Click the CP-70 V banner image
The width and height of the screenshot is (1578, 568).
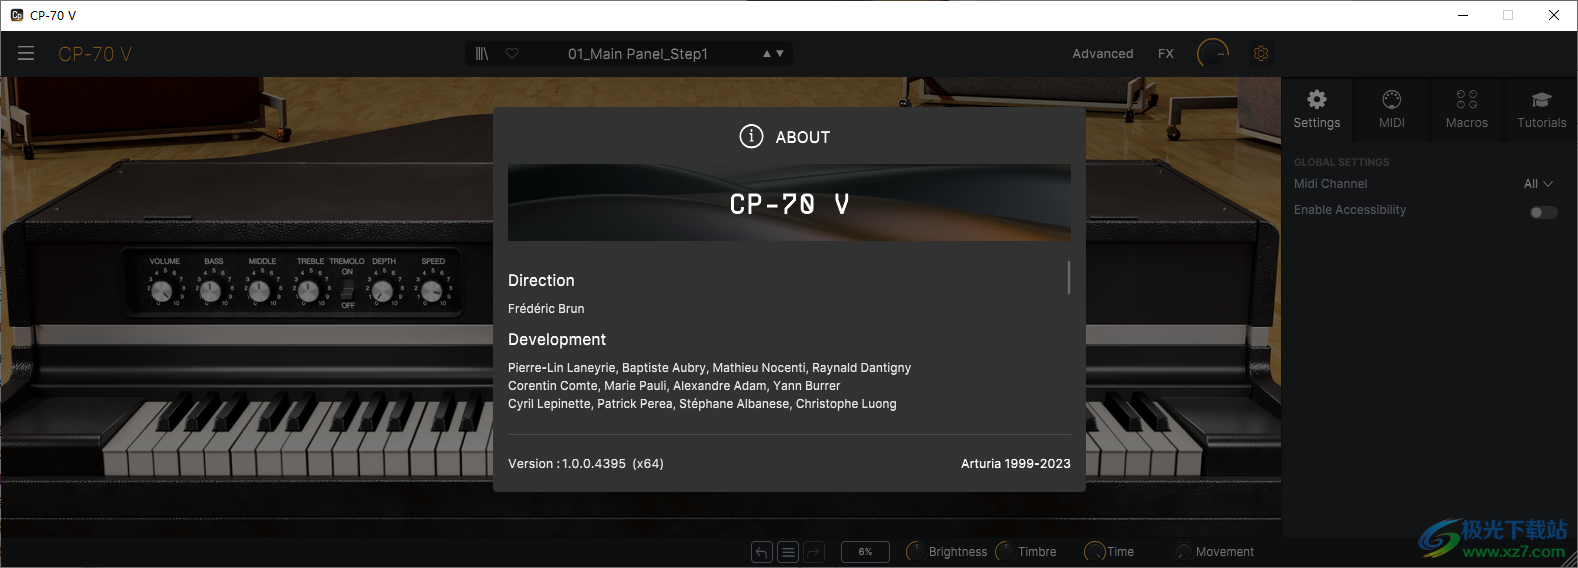[789, 203]
